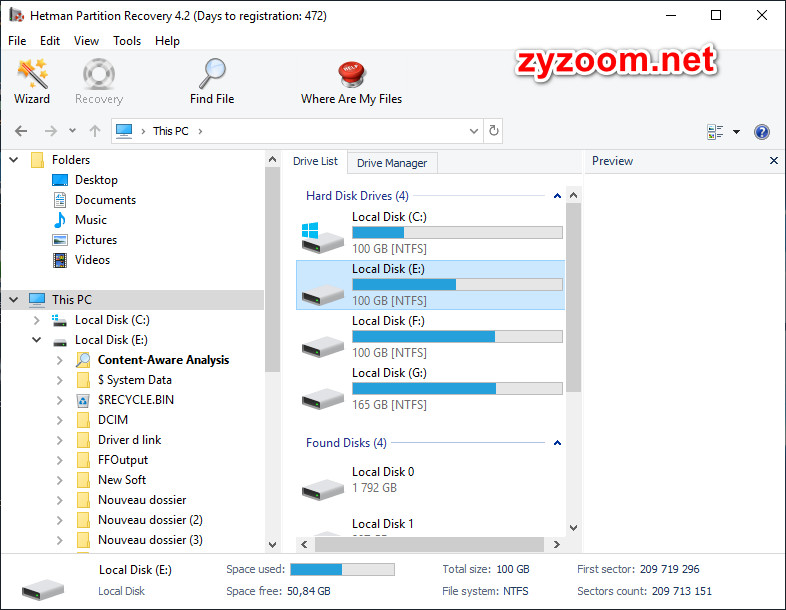Image resolution: width=786 pixels, height=610 pixels.
Task: Switch to the Drive List tab
Action: [315, 161]
